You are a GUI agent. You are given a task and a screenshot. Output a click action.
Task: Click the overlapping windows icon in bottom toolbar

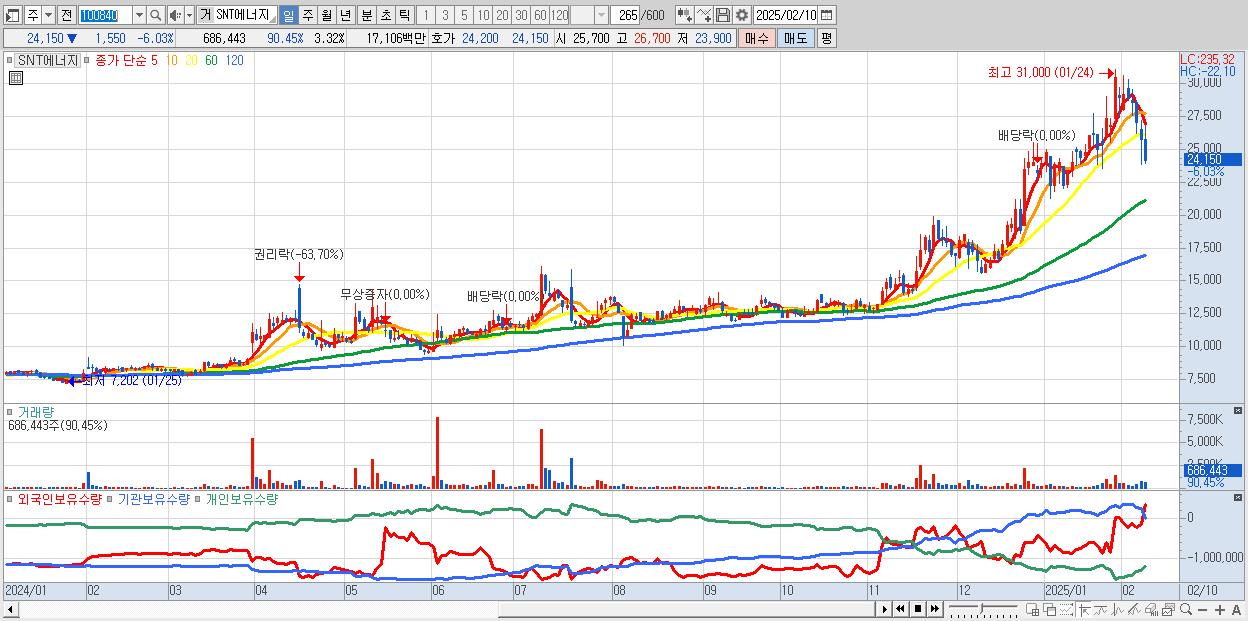point(1050,610)
